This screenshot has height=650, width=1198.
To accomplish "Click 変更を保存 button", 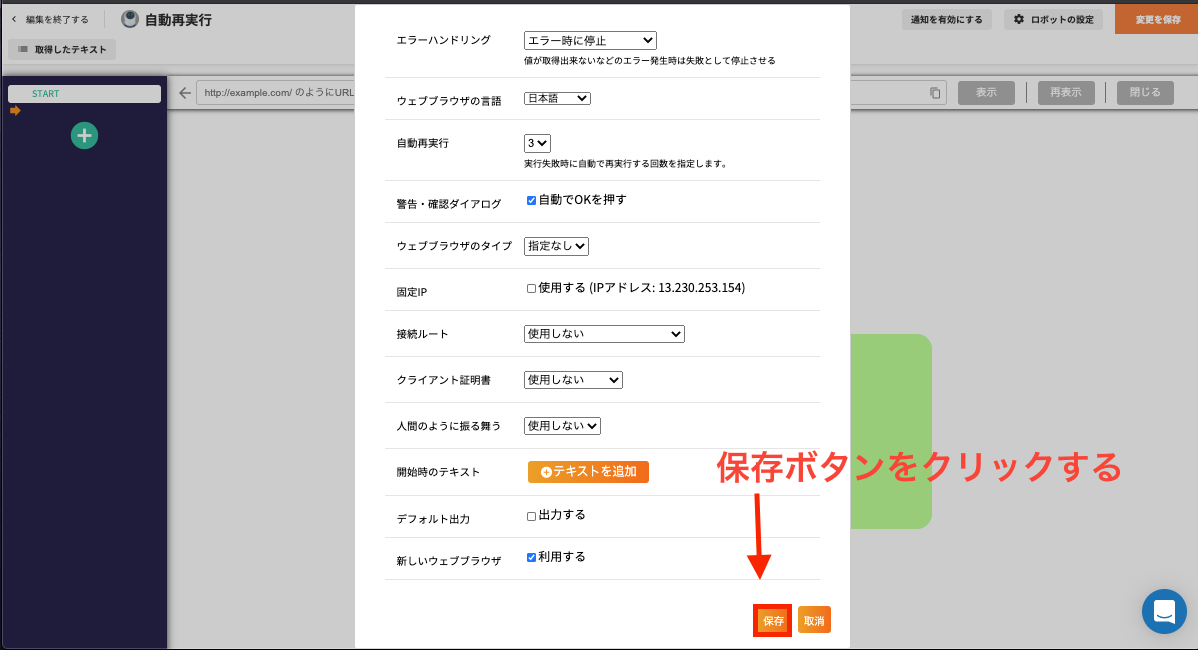I will point(1157,20).
